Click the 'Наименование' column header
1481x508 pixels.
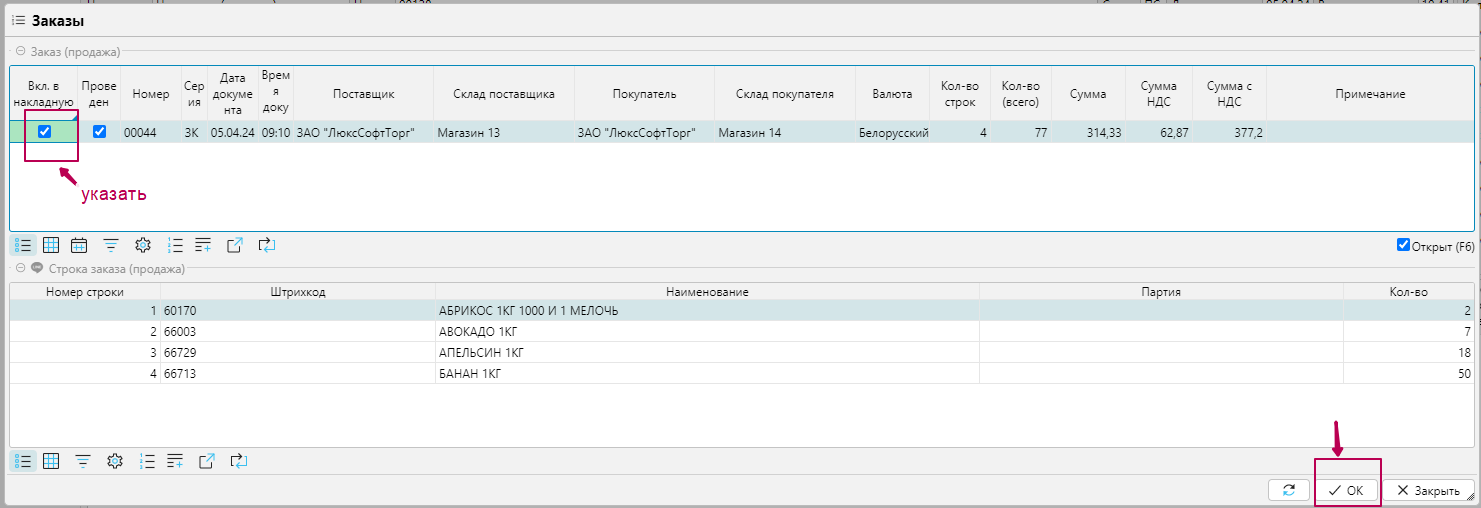click(707, 291)
